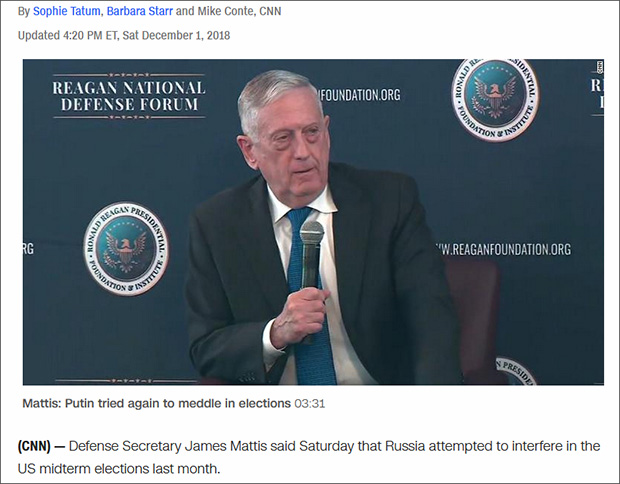The height and width of the screenshot is (484, 620).
Task: Click the Ronald Reagan Presidential seal at top right
Action: click(x=495, y=99)
